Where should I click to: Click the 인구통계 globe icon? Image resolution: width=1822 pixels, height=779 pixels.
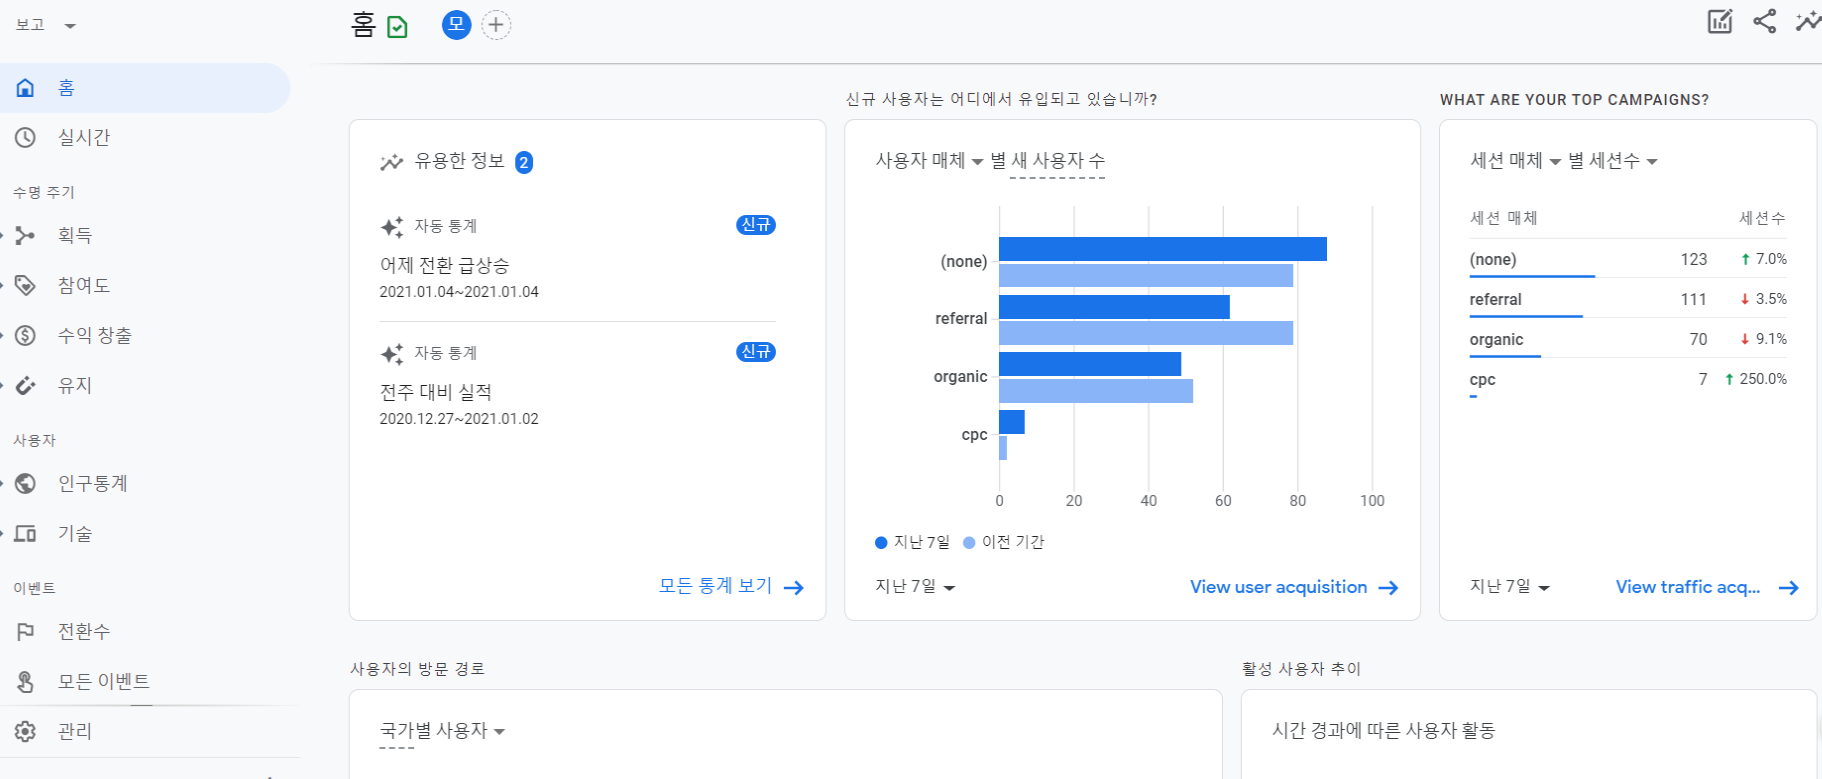tap(25, 484)
